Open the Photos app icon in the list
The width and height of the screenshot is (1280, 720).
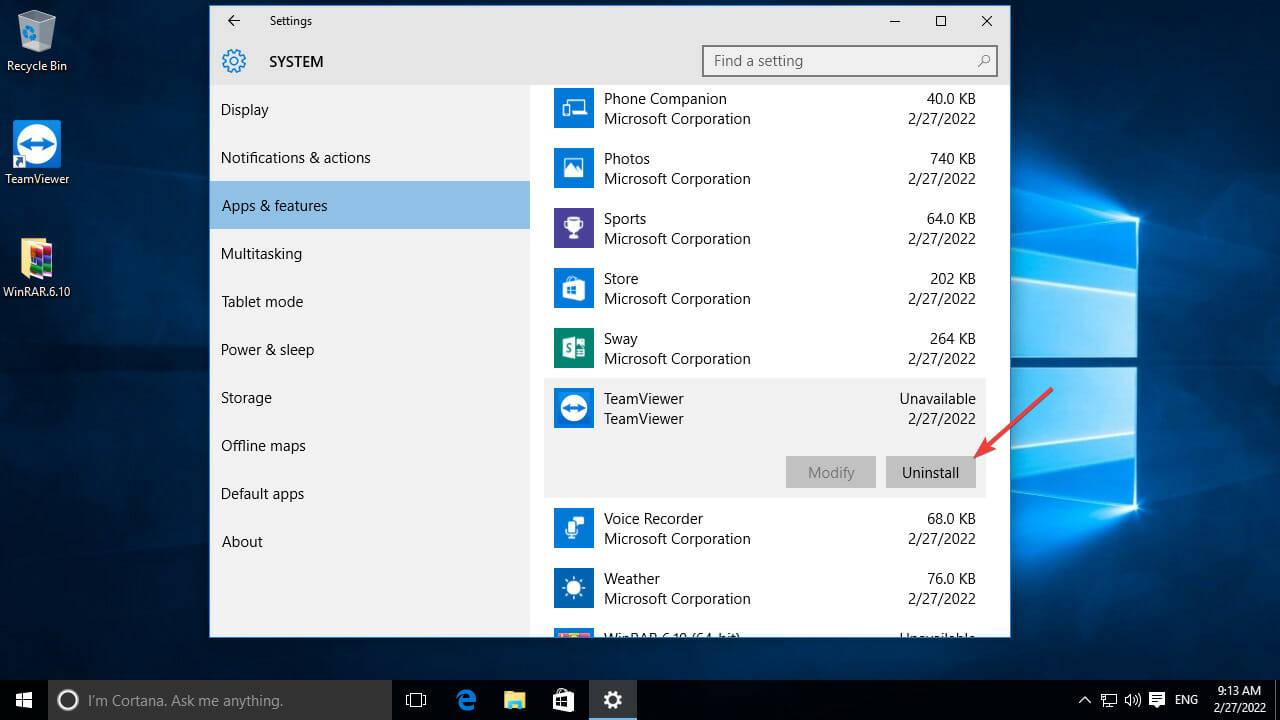click(573, 168)
